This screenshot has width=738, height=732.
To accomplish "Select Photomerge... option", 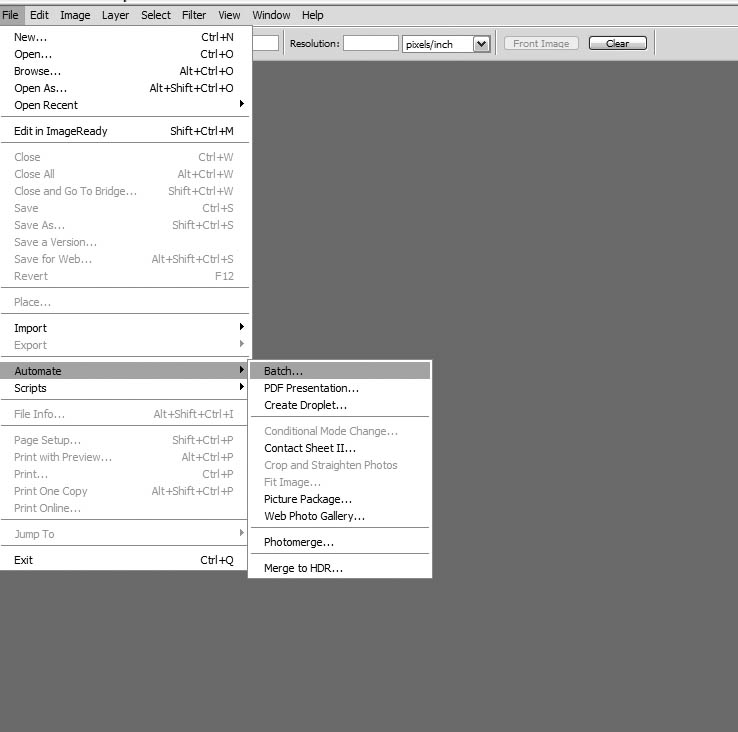I will (x=340, y=542).
